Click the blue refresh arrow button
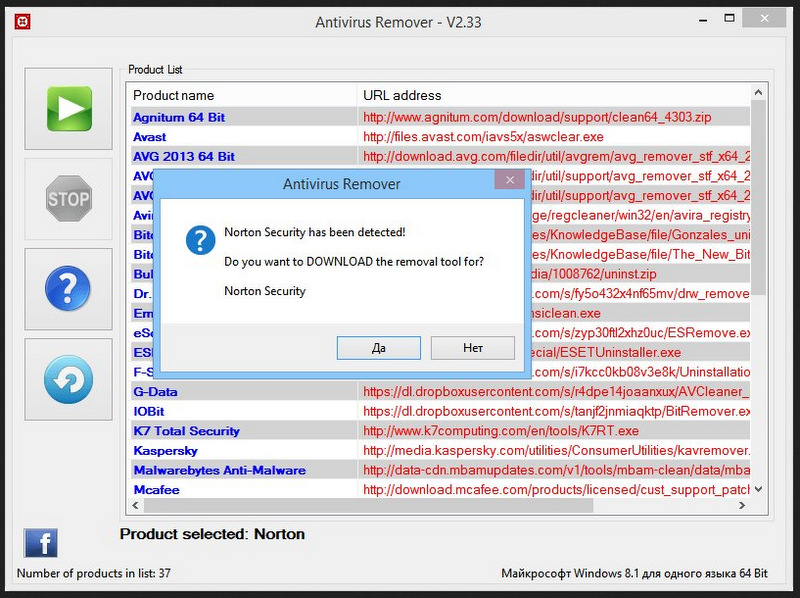 click(68, 379)
